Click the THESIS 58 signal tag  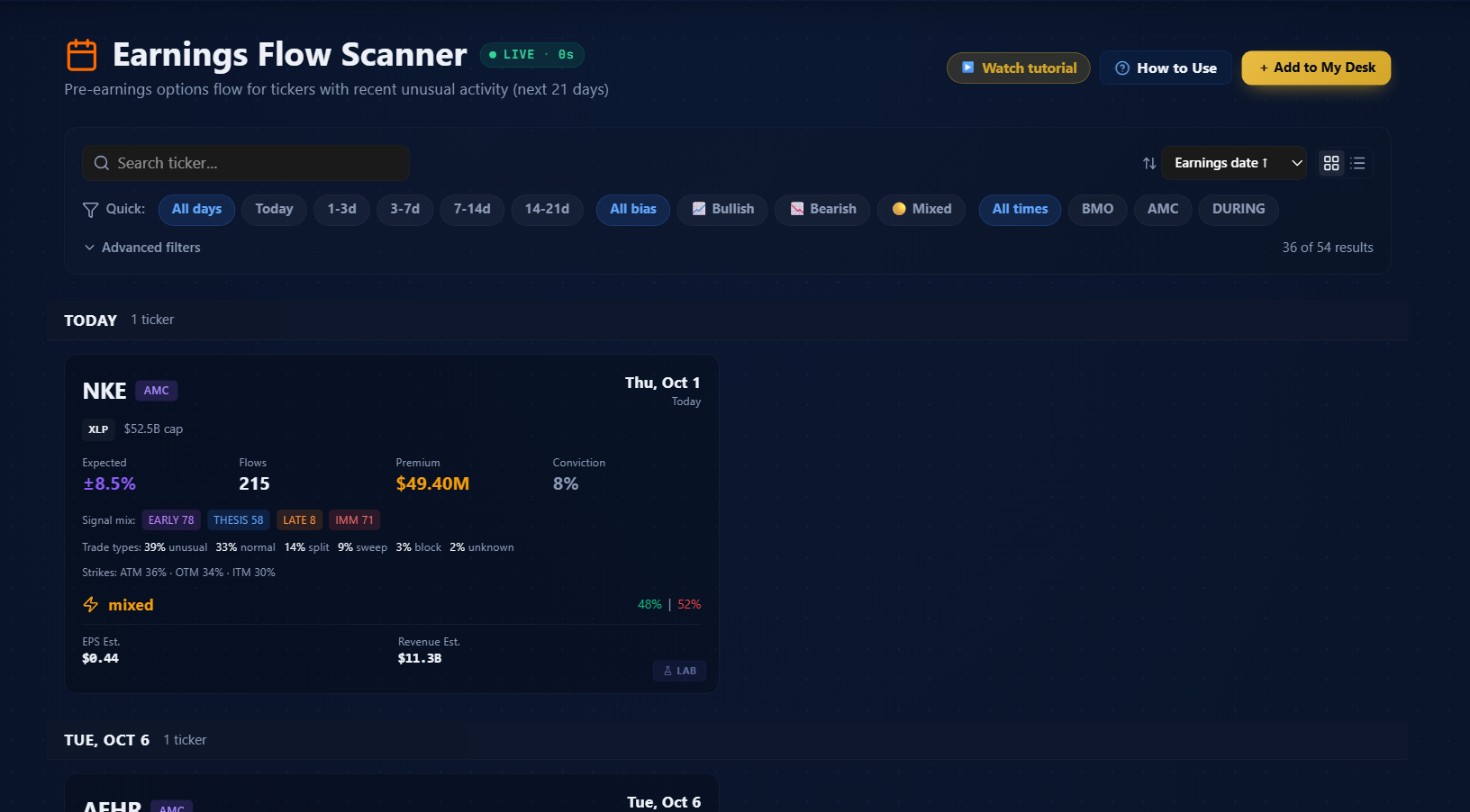(x=238, y=520)
